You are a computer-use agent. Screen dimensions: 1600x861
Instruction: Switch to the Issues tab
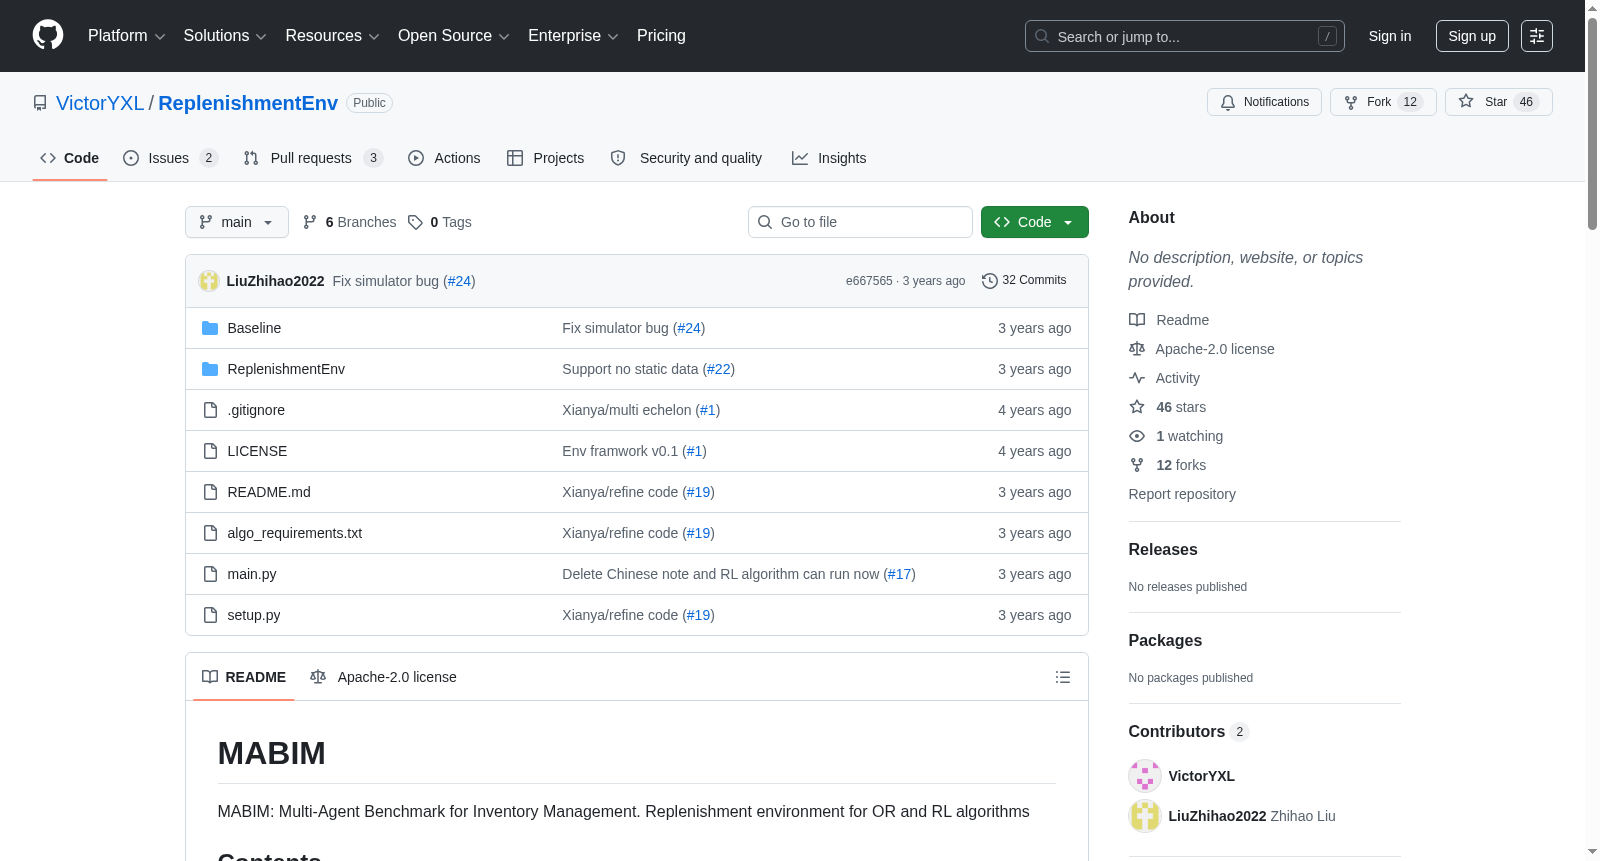[170, 158]
